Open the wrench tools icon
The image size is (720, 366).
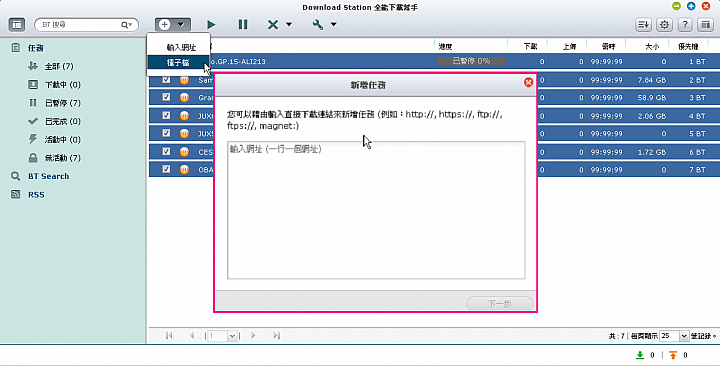[318, 24]
